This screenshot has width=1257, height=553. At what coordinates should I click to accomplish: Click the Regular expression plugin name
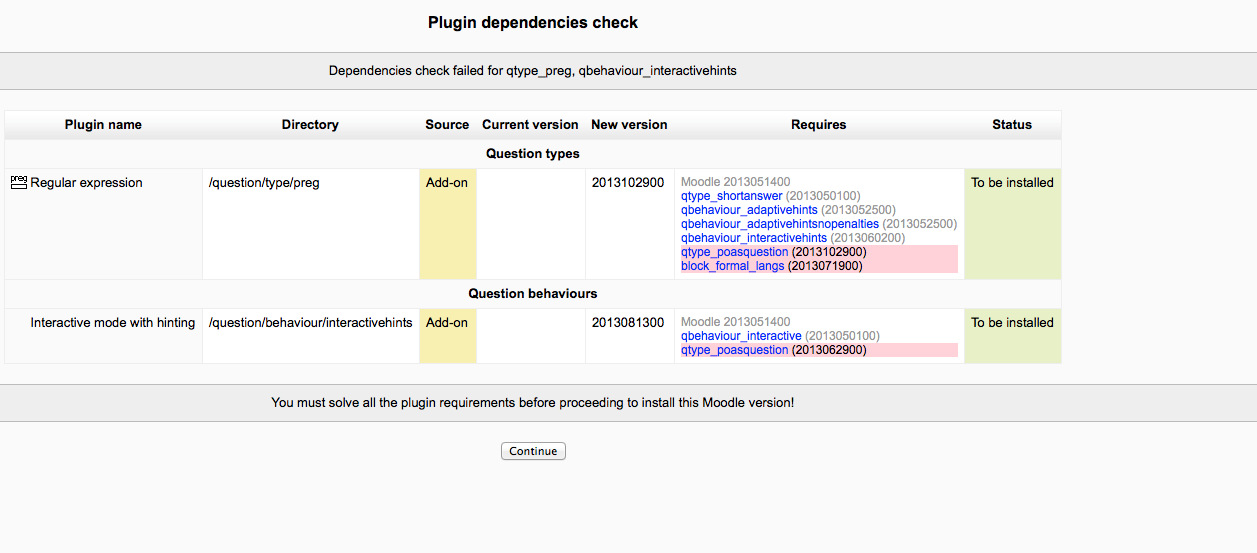click(86, 183)
